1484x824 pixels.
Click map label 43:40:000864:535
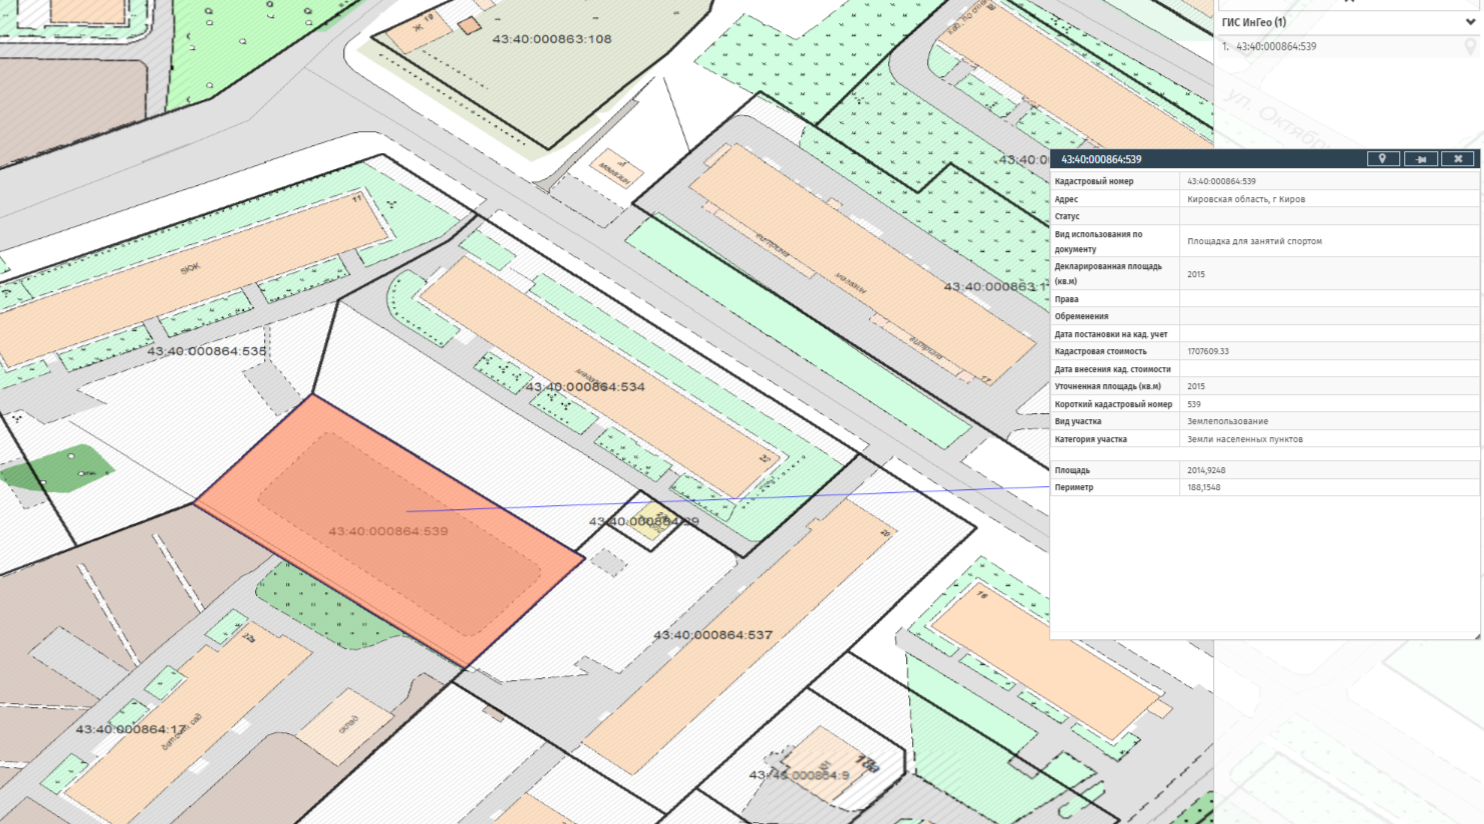click(x=207, y=351)
